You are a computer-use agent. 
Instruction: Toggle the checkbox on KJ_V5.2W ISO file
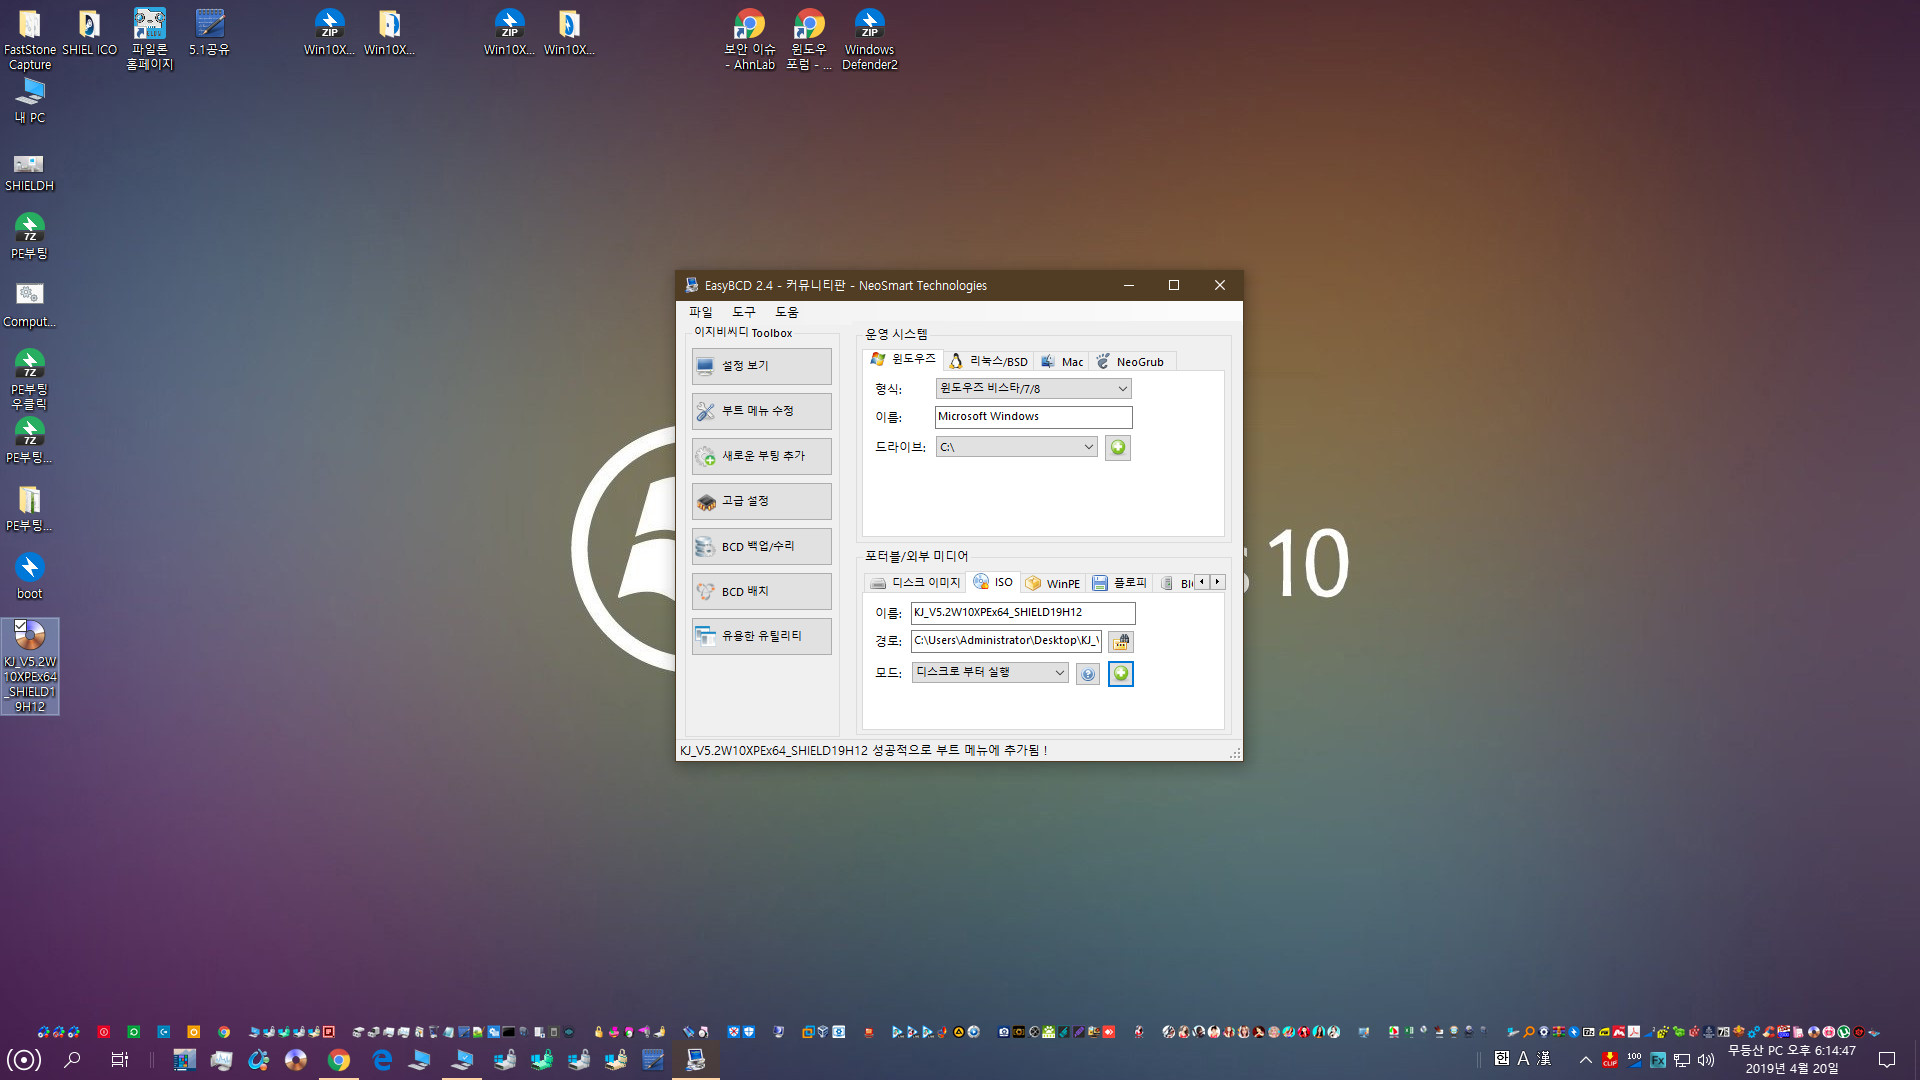[x=20, y=626]
